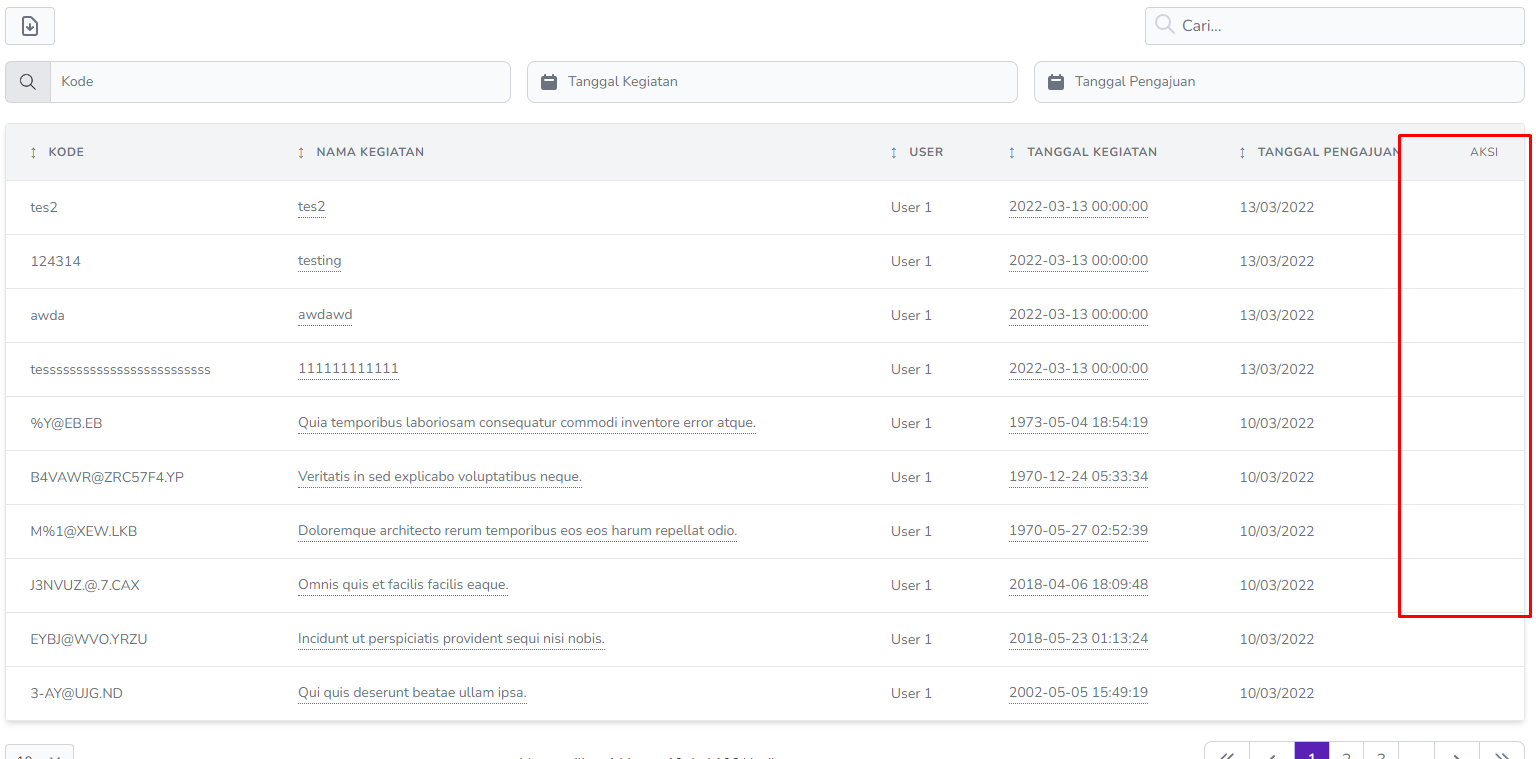Click the export download icon top left

pos(29,25)
